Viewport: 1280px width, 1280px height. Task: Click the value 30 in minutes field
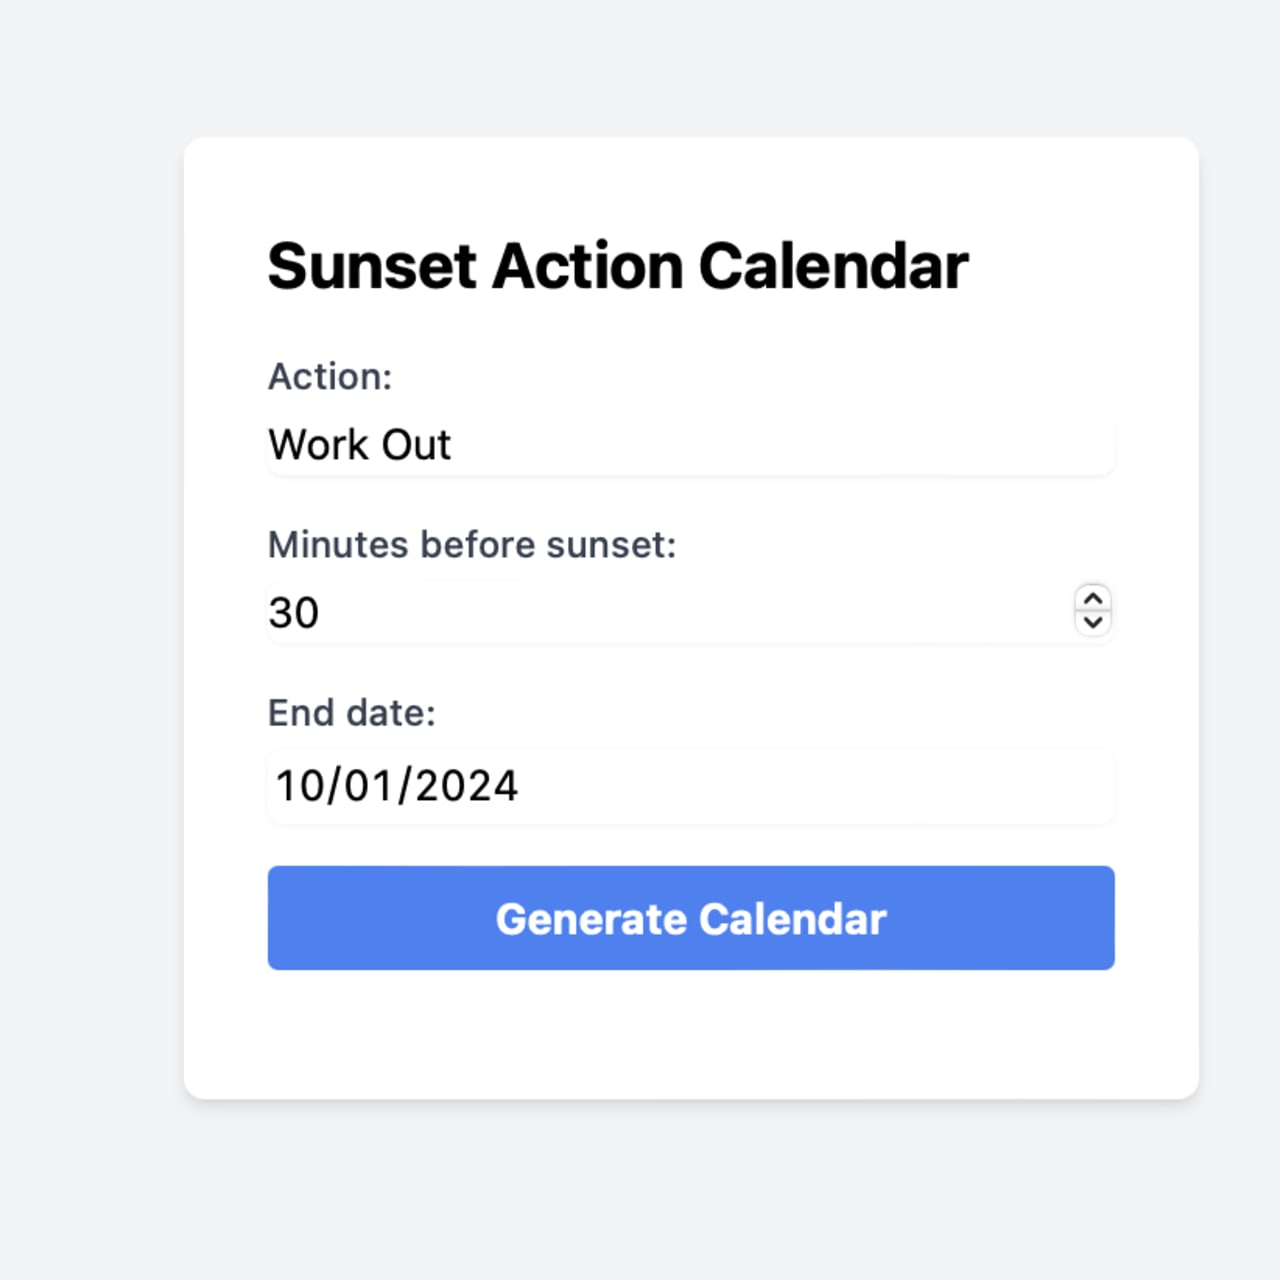coord(294,611)
